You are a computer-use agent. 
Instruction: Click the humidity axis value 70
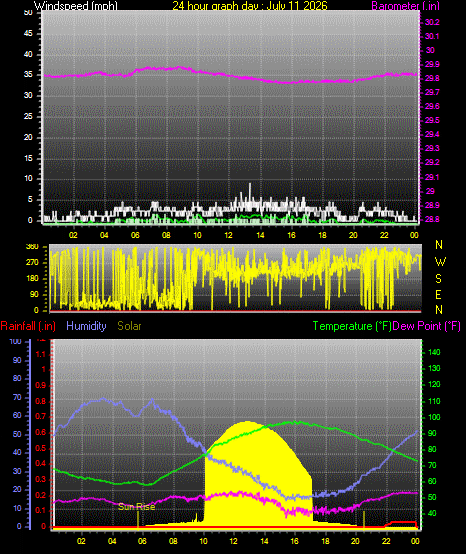point(17,397)
